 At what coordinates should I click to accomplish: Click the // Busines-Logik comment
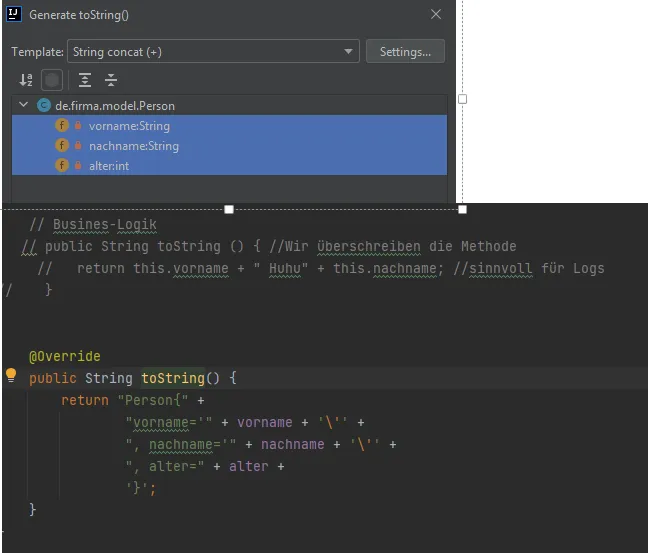93,224
